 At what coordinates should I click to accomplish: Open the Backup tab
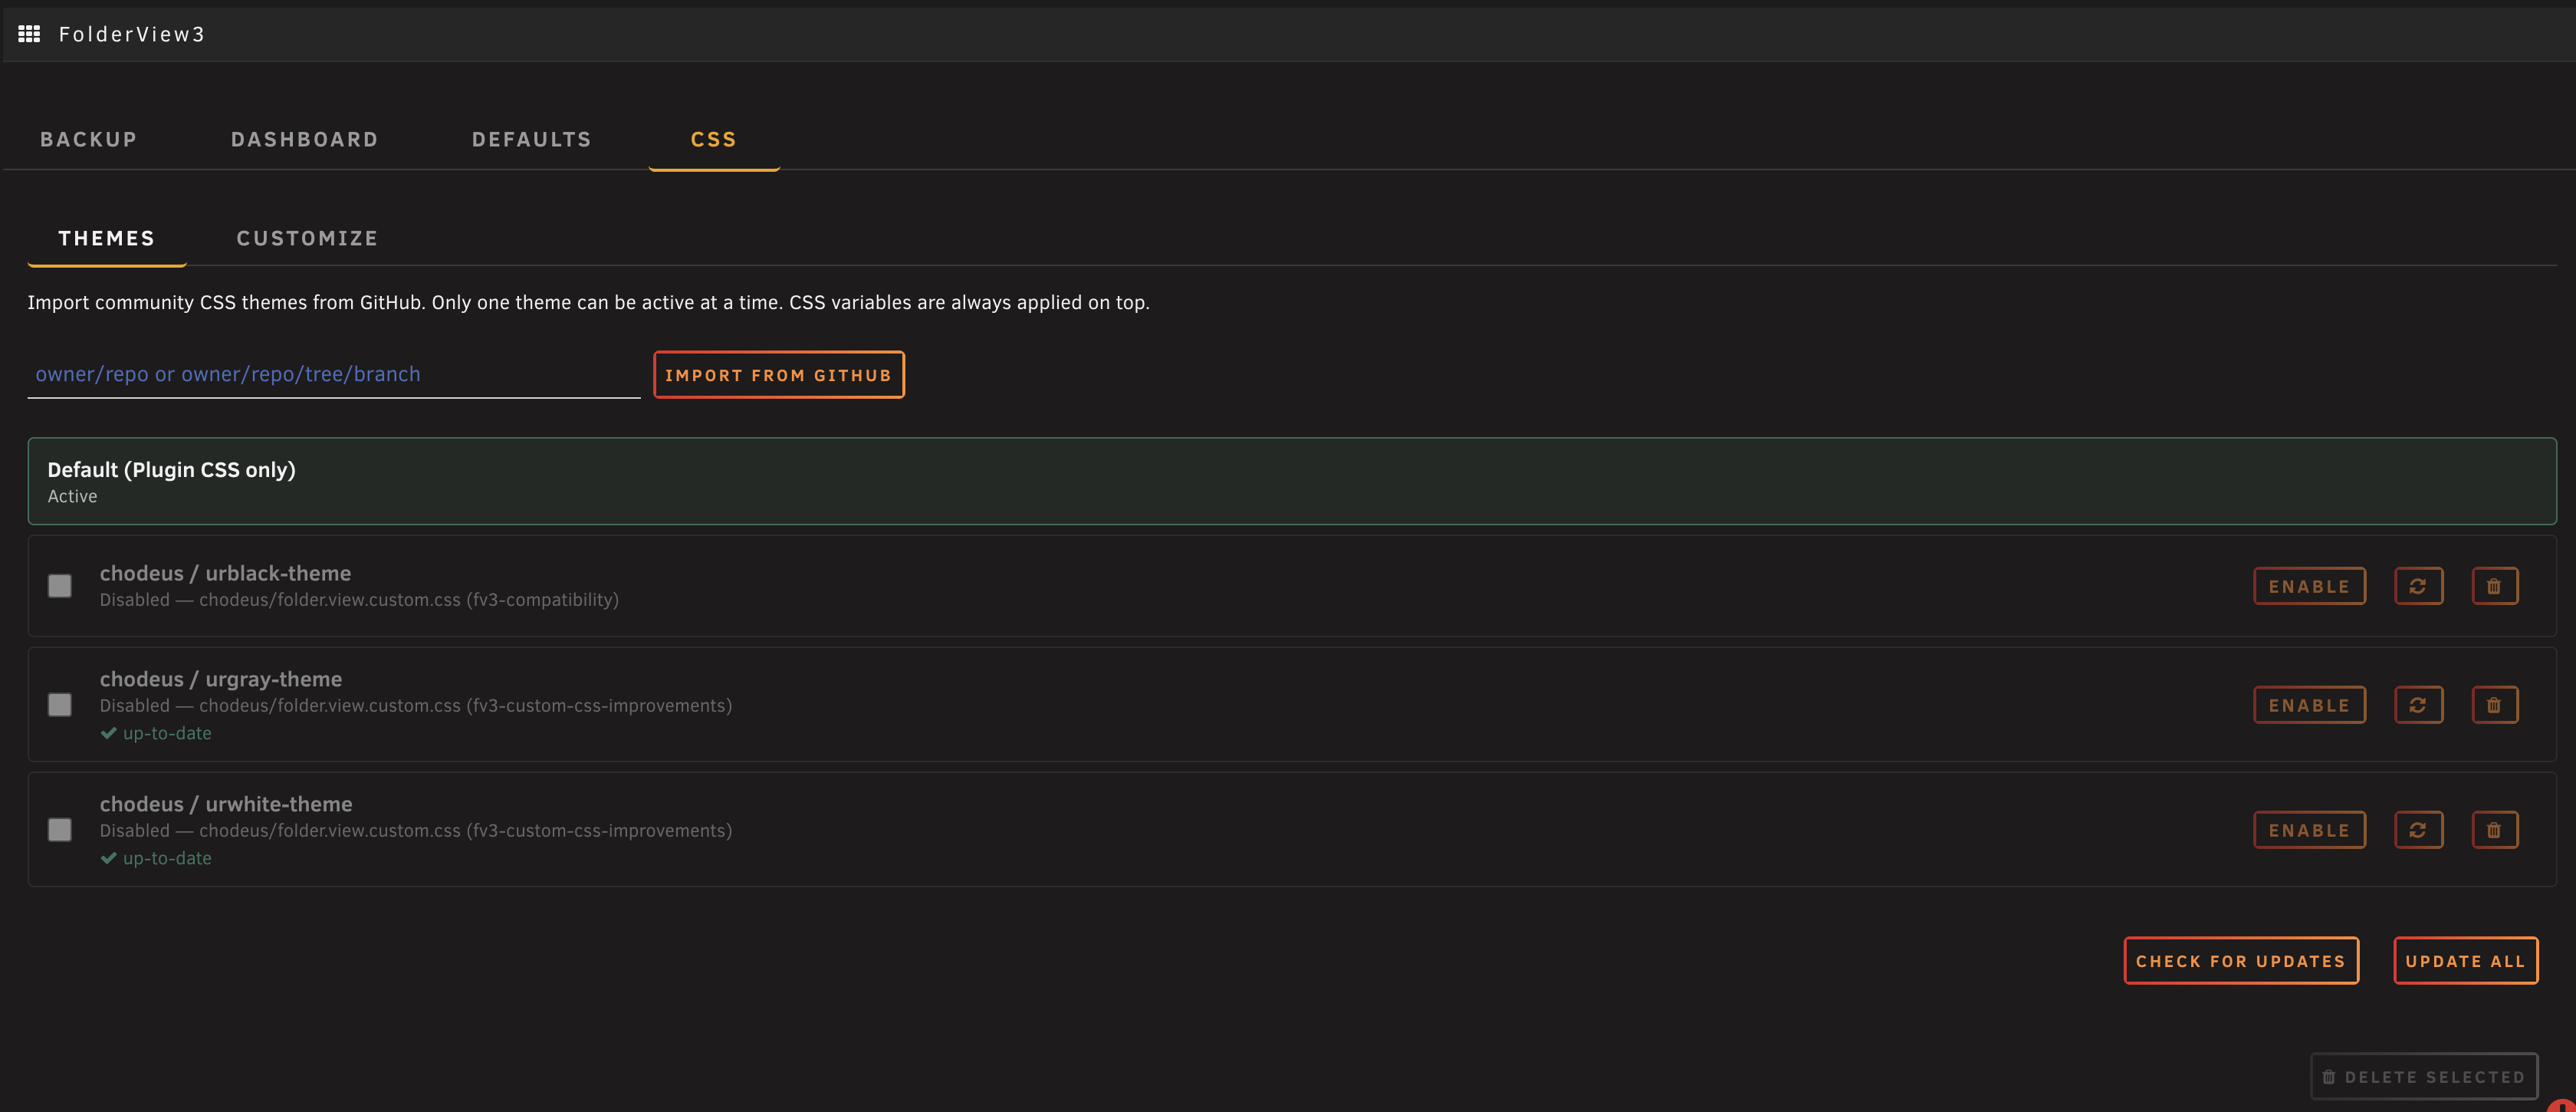[89, 139]
